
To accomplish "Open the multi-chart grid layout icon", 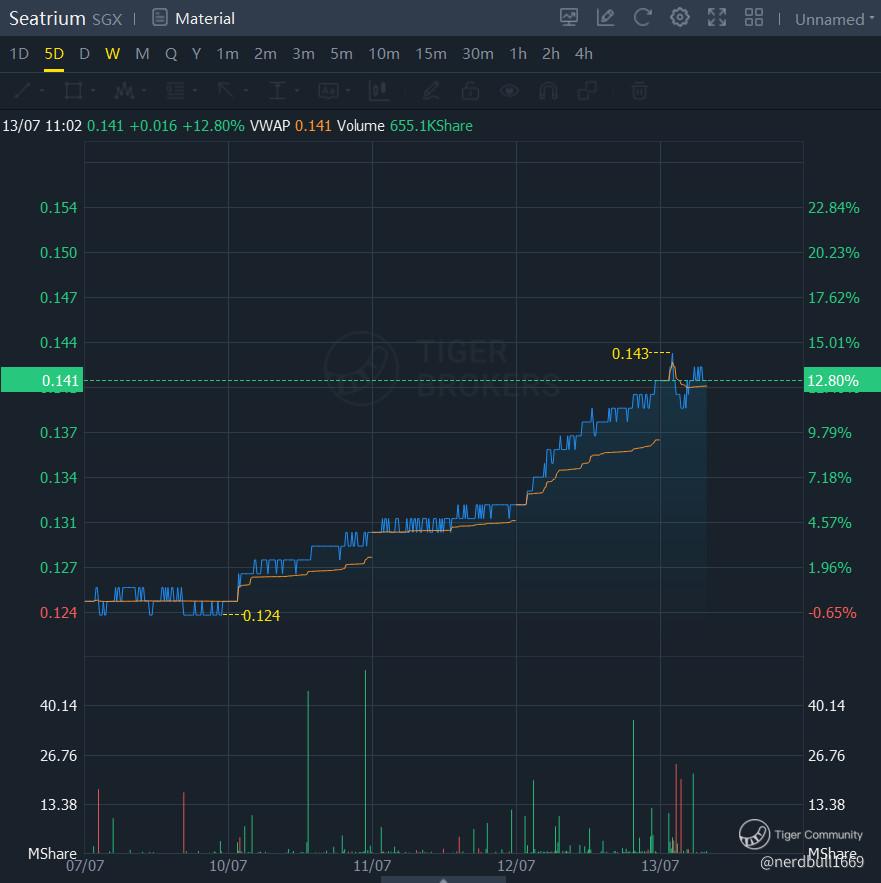I will 754,17.
